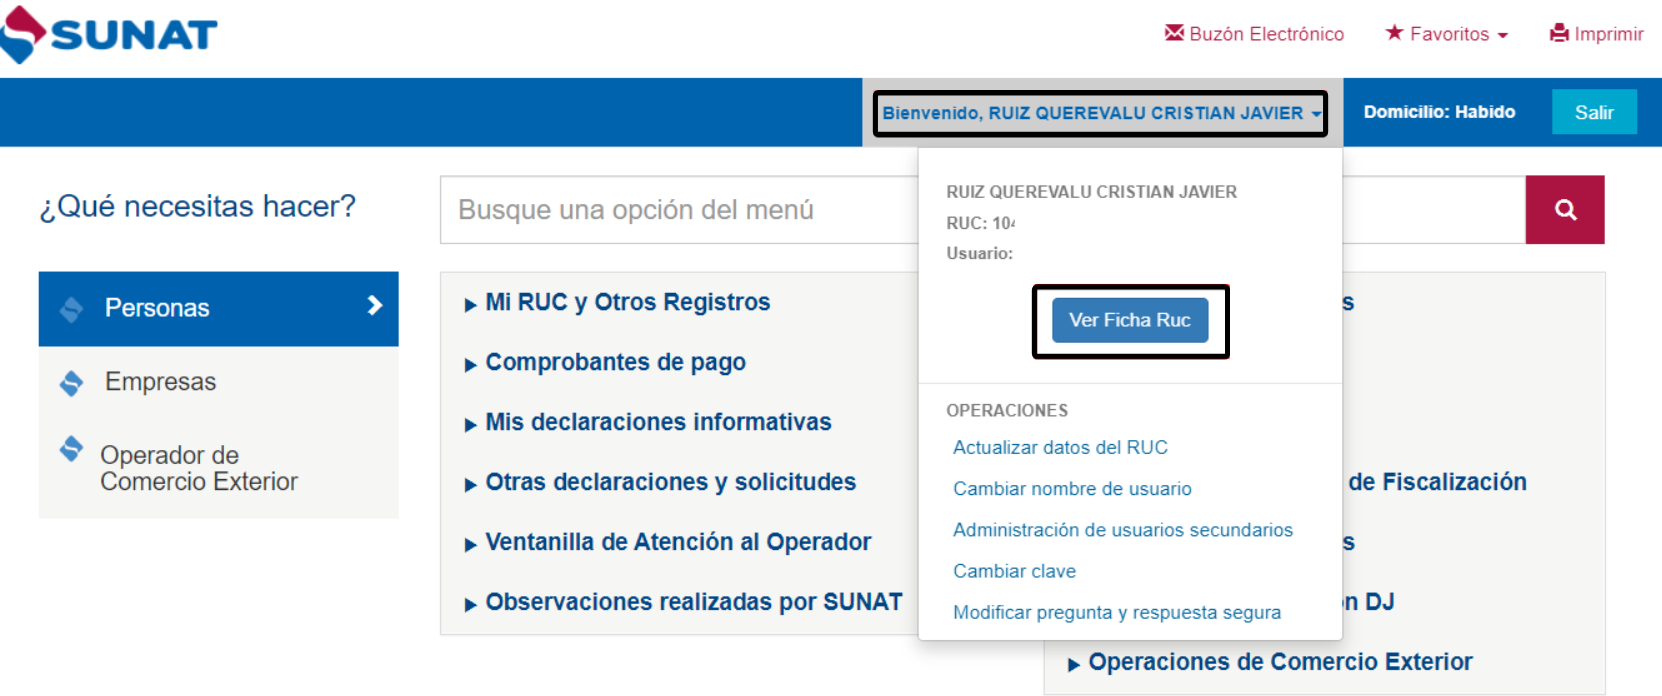Click 'Domicilio: Habido' status text
Screen dimensions: 1662x696
point(1439,112)
